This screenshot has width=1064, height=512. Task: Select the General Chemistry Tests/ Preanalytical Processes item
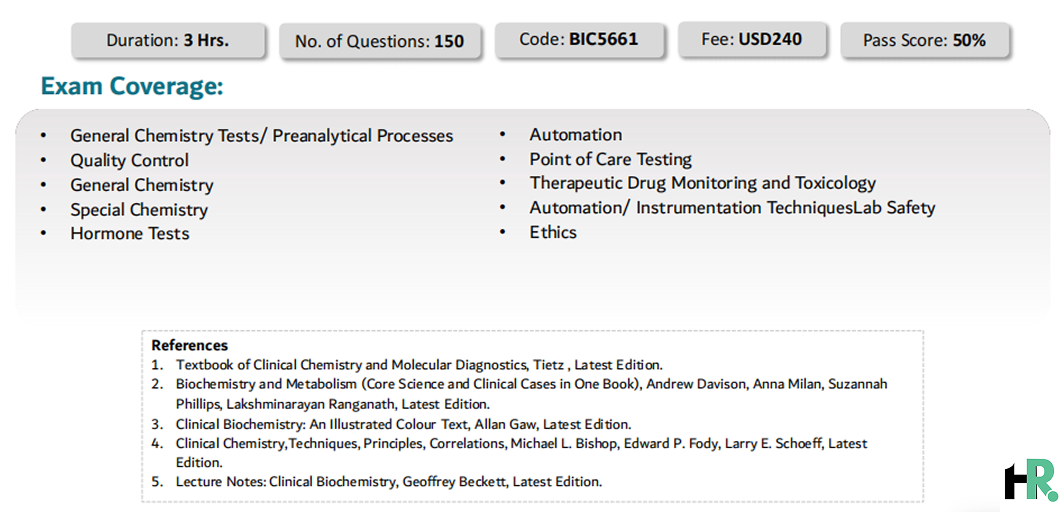point(261,136)
